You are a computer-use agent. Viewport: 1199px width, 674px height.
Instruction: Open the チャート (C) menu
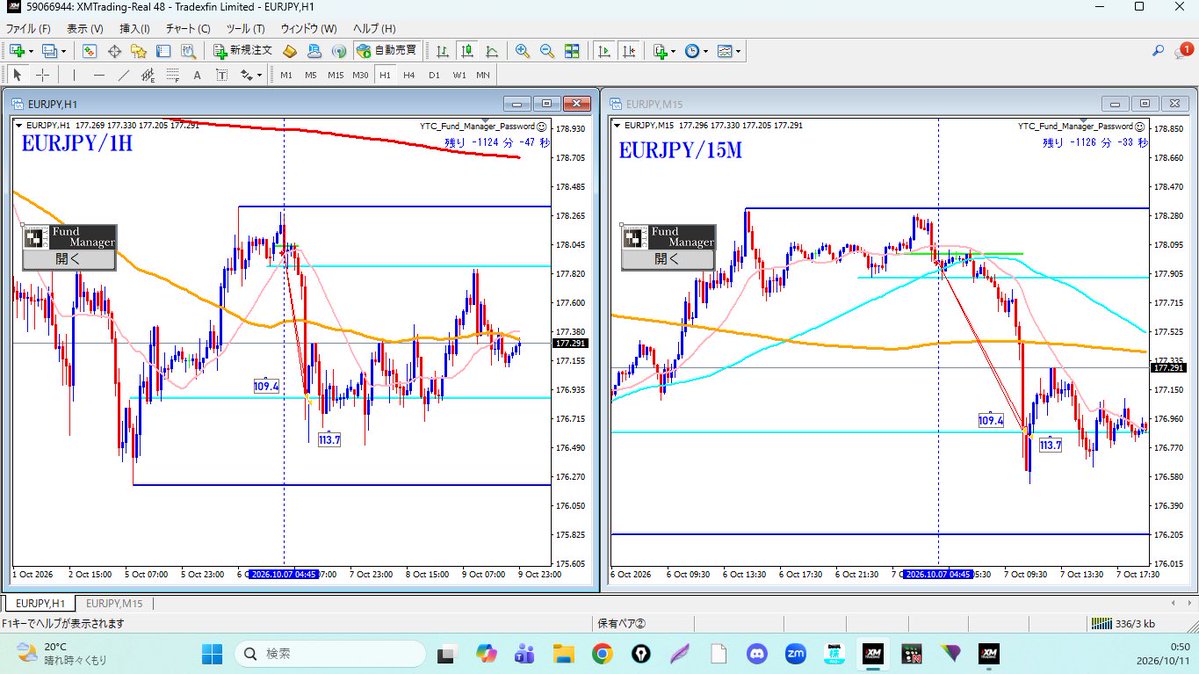[x=188, y=28]
